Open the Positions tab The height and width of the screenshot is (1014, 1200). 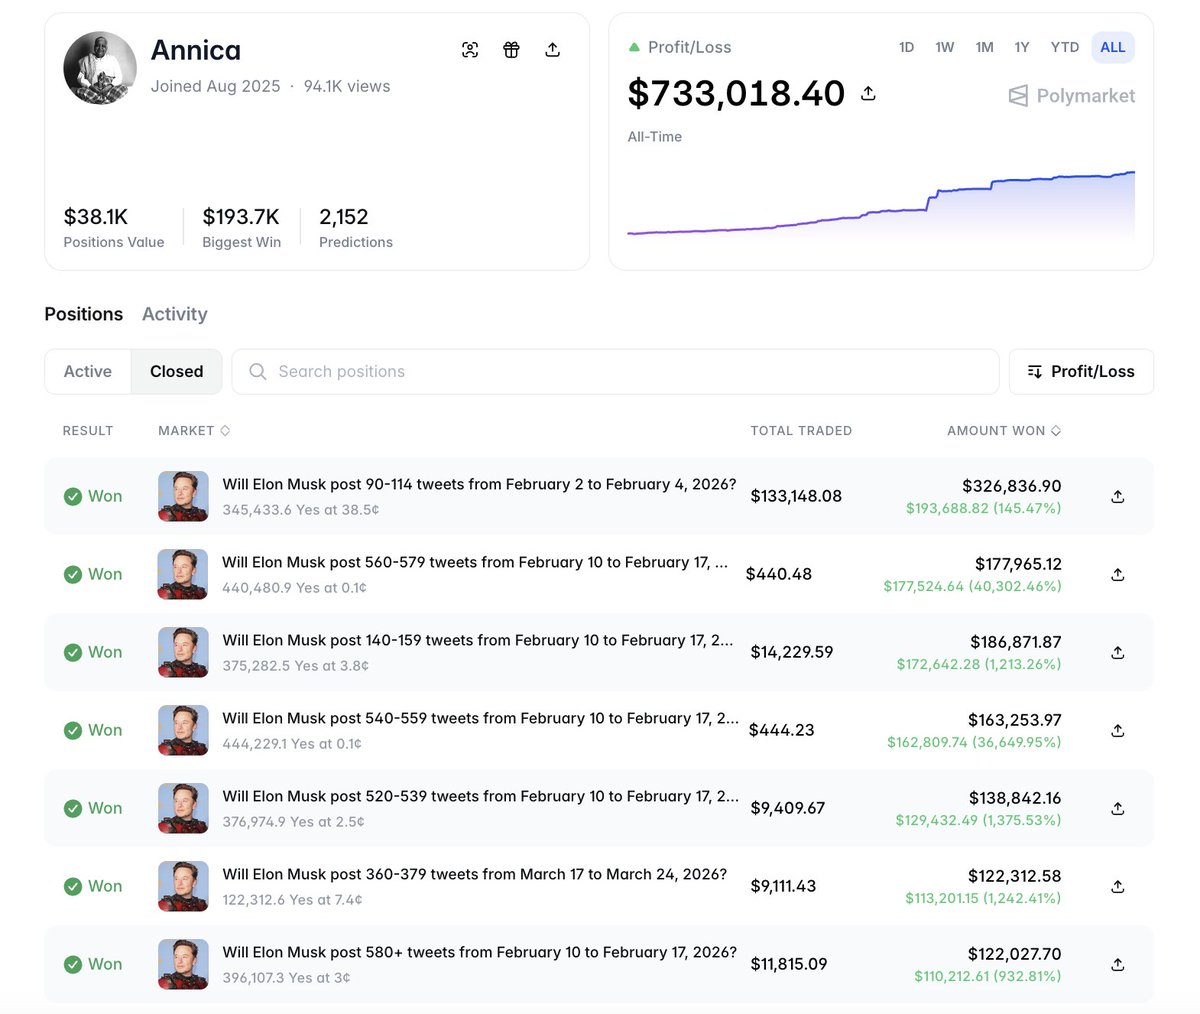pos(84,314)
